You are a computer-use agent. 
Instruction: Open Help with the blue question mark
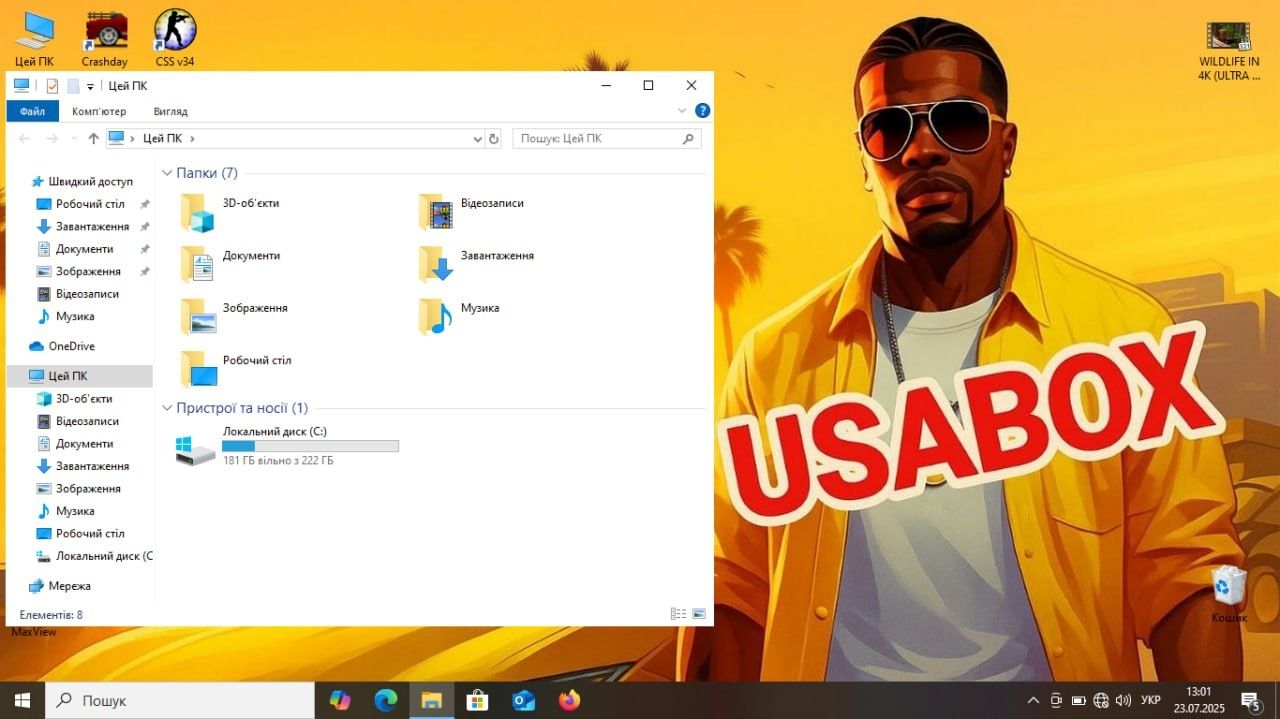[x=702, y=111]
